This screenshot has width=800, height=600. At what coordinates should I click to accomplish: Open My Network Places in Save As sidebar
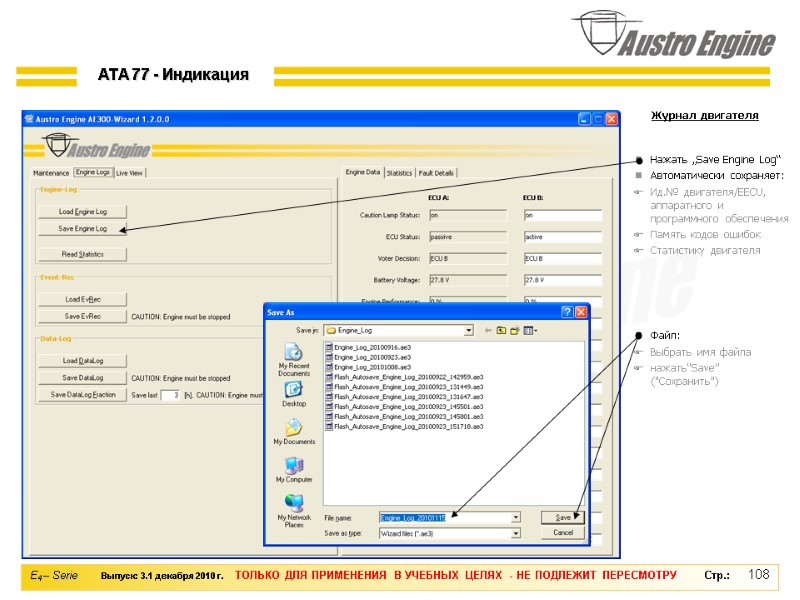[294, 511]
